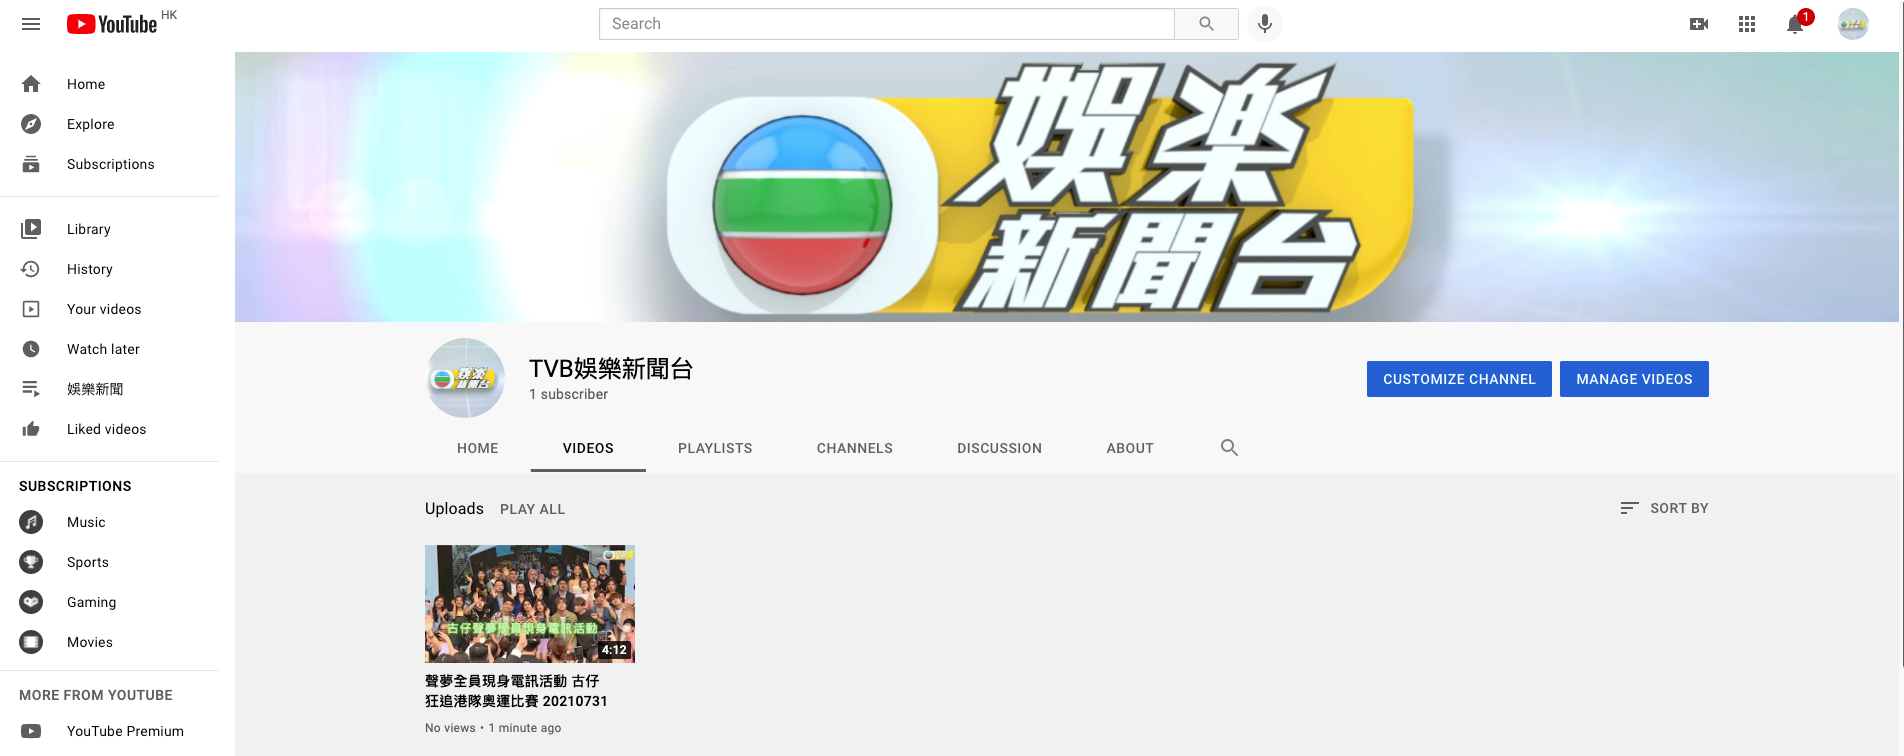This screenshot has width=1904, height=756.
Task: Start voice search with microphone icon
Action: tap(1265, 24)
